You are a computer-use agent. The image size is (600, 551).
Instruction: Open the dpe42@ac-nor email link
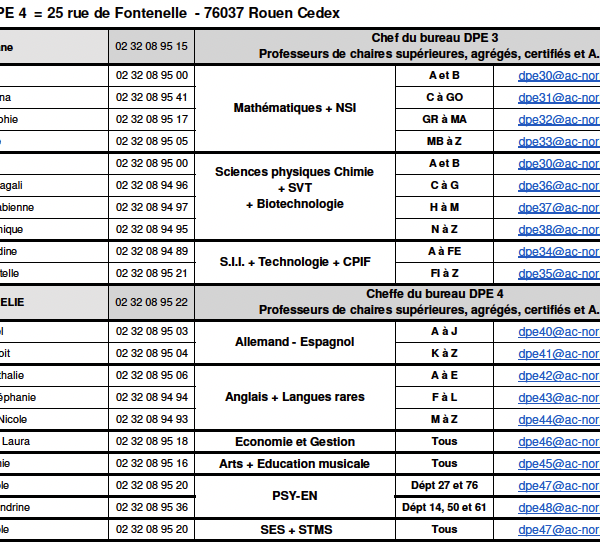[559, 376]
